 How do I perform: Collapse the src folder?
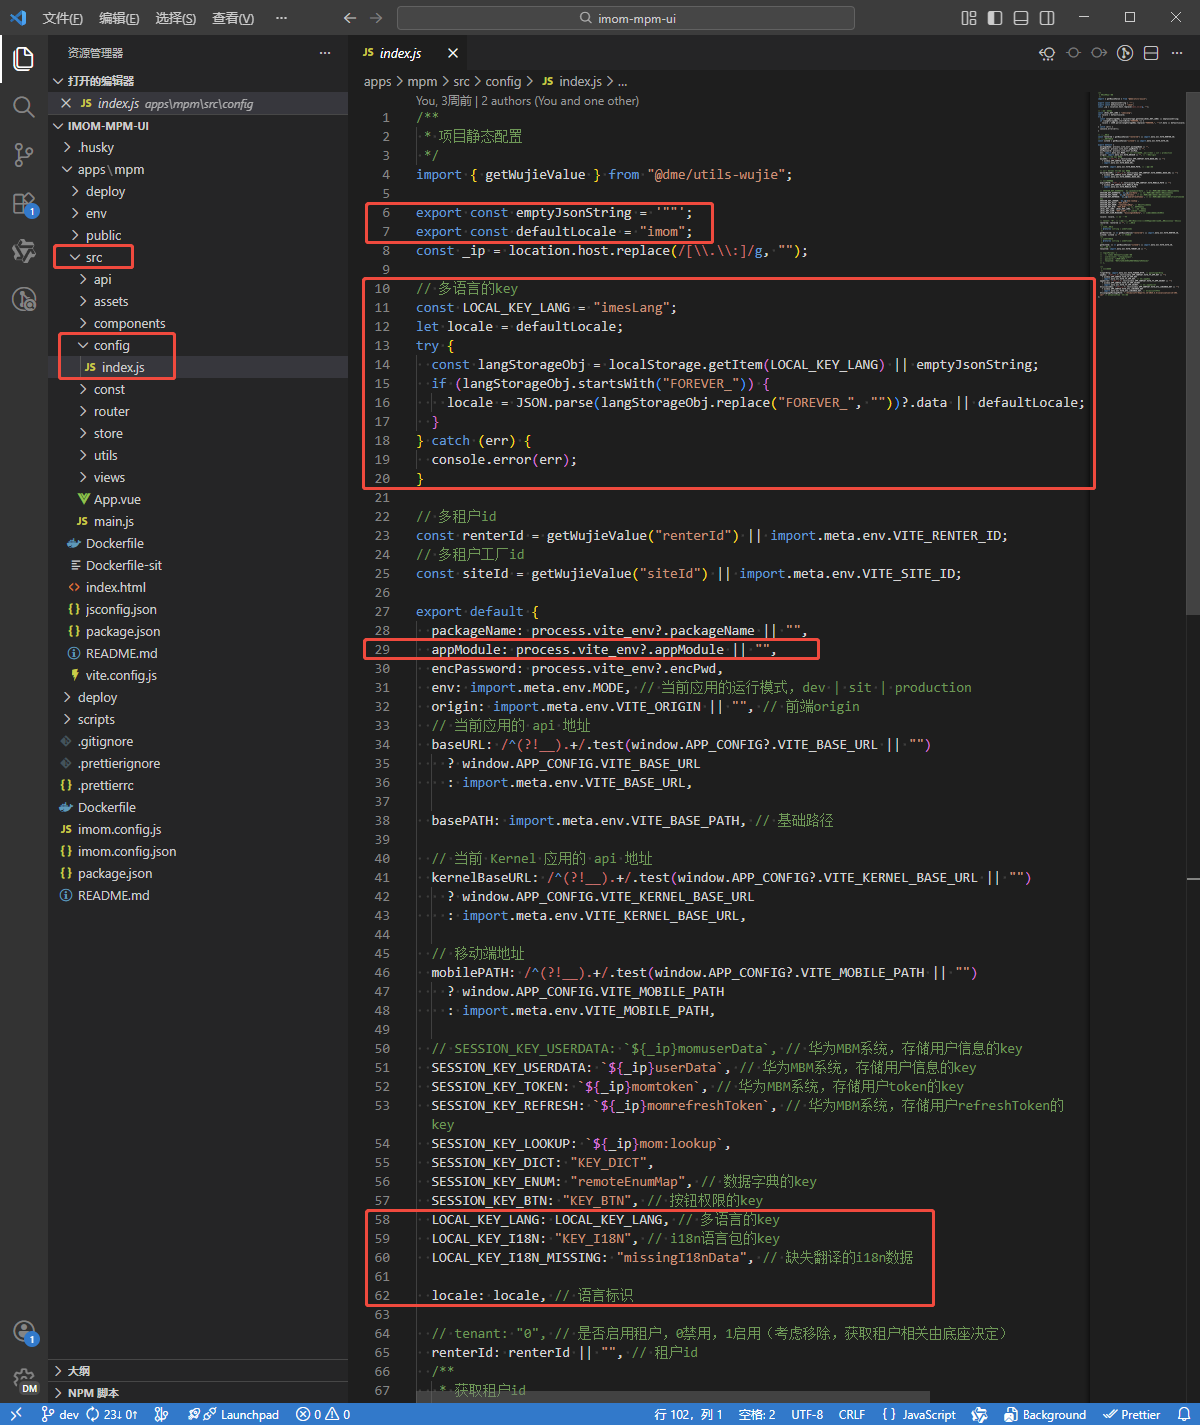coord(93,258)
